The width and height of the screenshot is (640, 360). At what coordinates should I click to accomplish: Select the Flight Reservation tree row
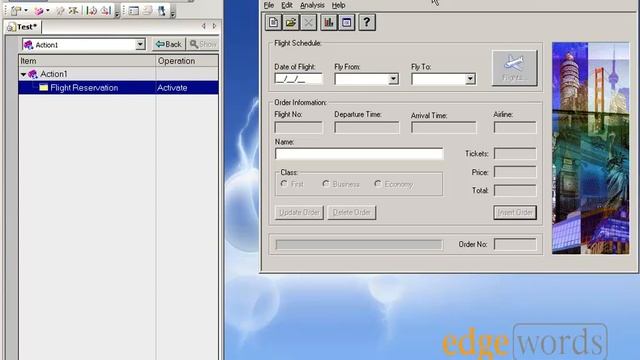tap(118, 88)
